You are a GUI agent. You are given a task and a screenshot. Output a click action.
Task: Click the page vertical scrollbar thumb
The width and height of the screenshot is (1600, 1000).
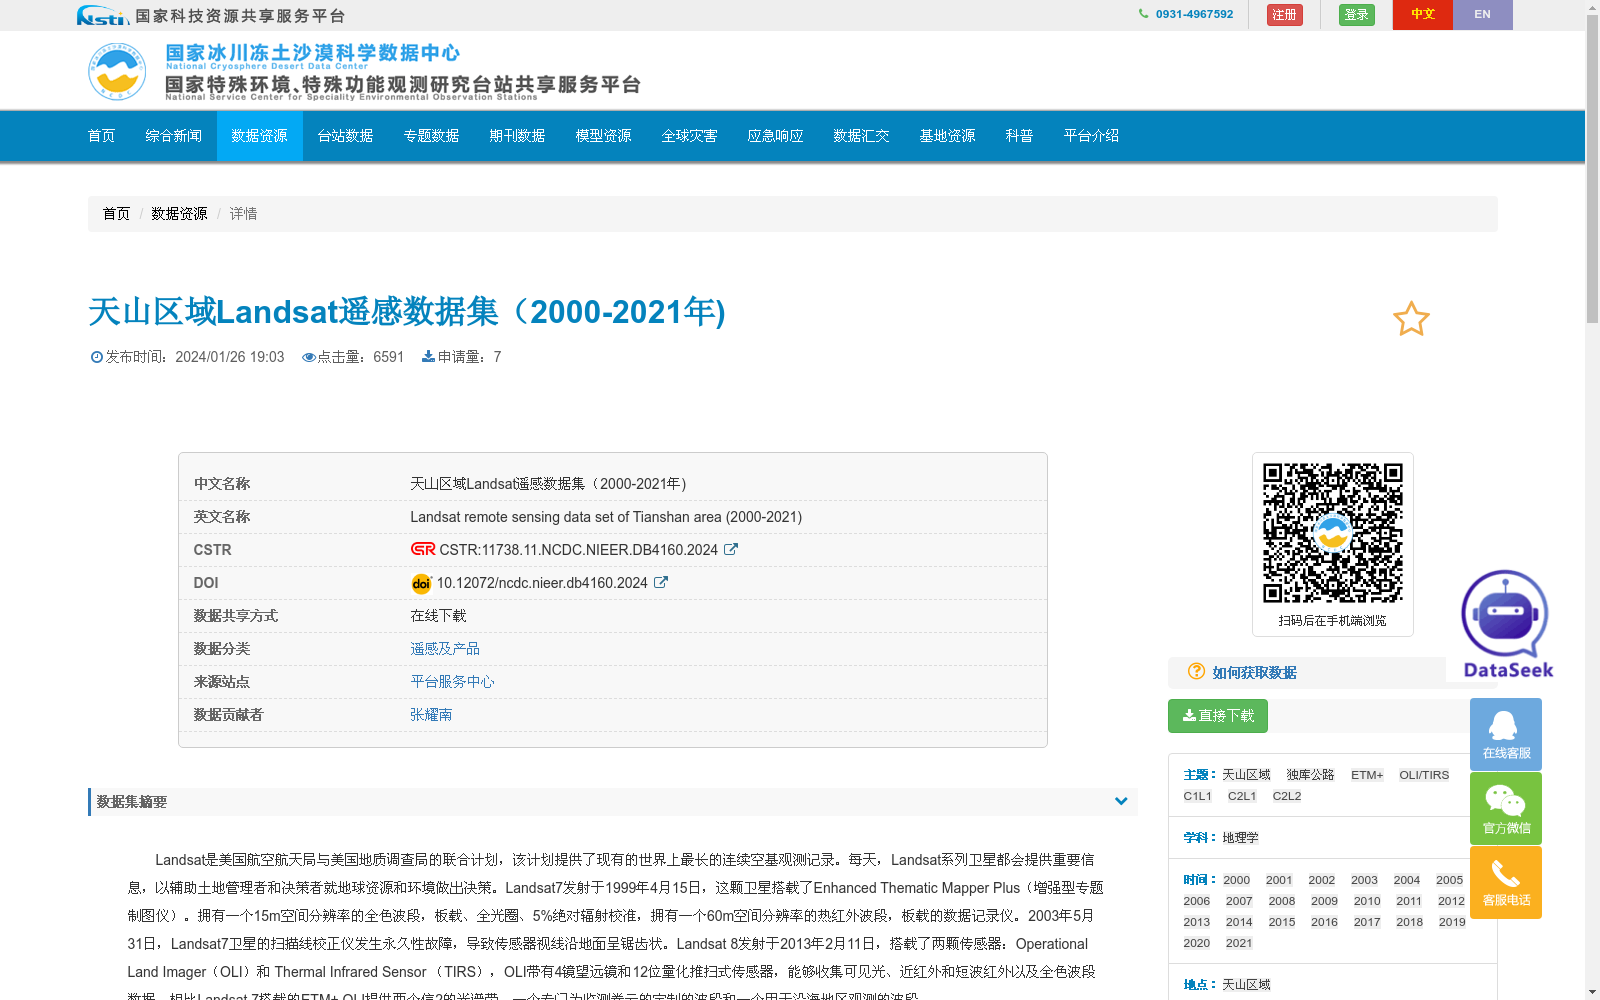pyautogui.click(x=1592, y=168)
